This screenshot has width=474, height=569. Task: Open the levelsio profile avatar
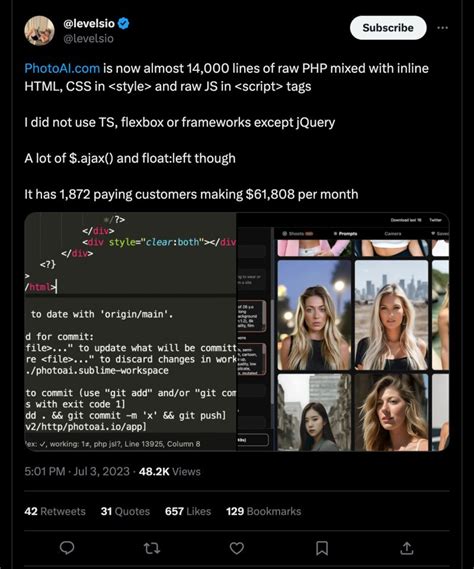39,30
